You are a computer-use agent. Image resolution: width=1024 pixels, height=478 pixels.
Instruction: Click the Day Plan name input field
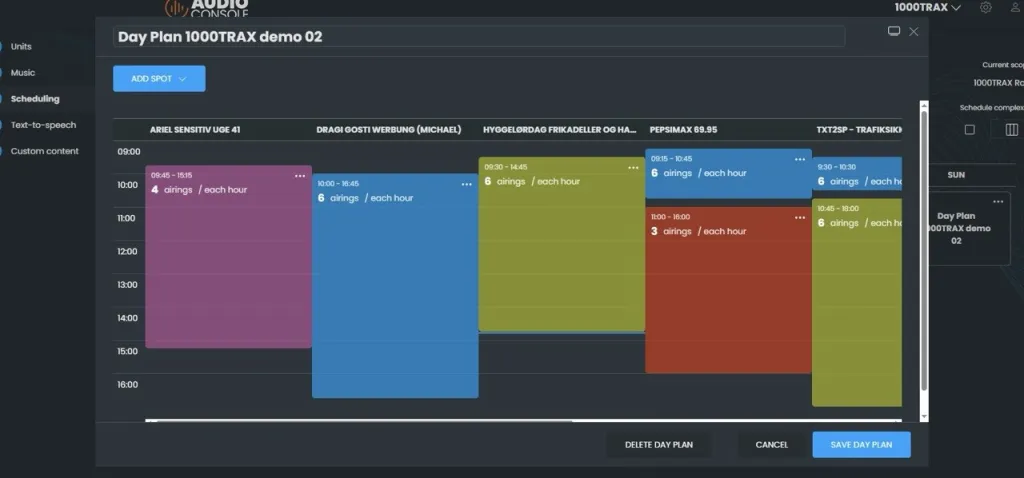tap(478, 37)
